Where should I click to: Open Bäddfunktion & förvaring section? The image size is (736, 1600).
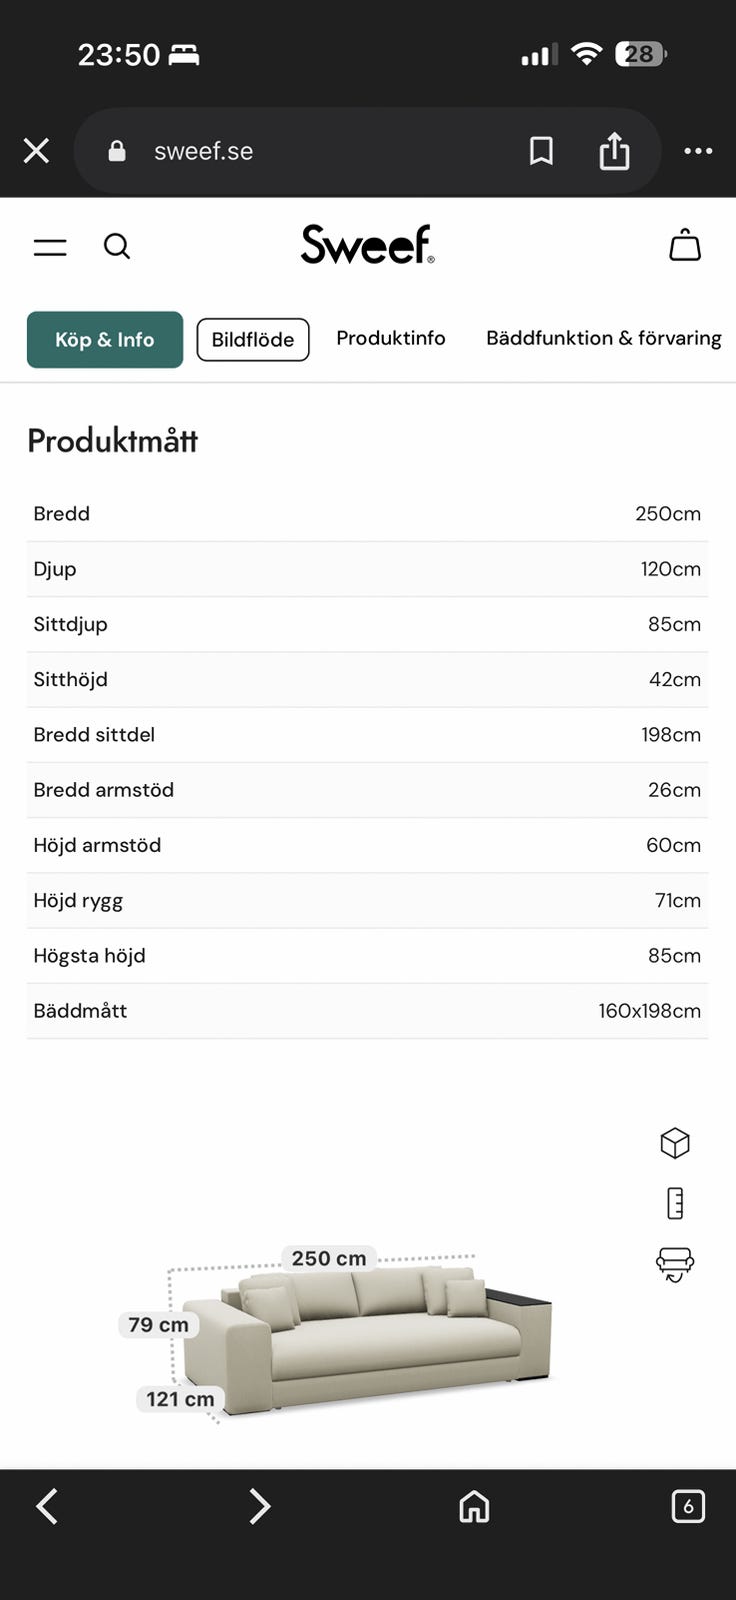click(603, 338)
